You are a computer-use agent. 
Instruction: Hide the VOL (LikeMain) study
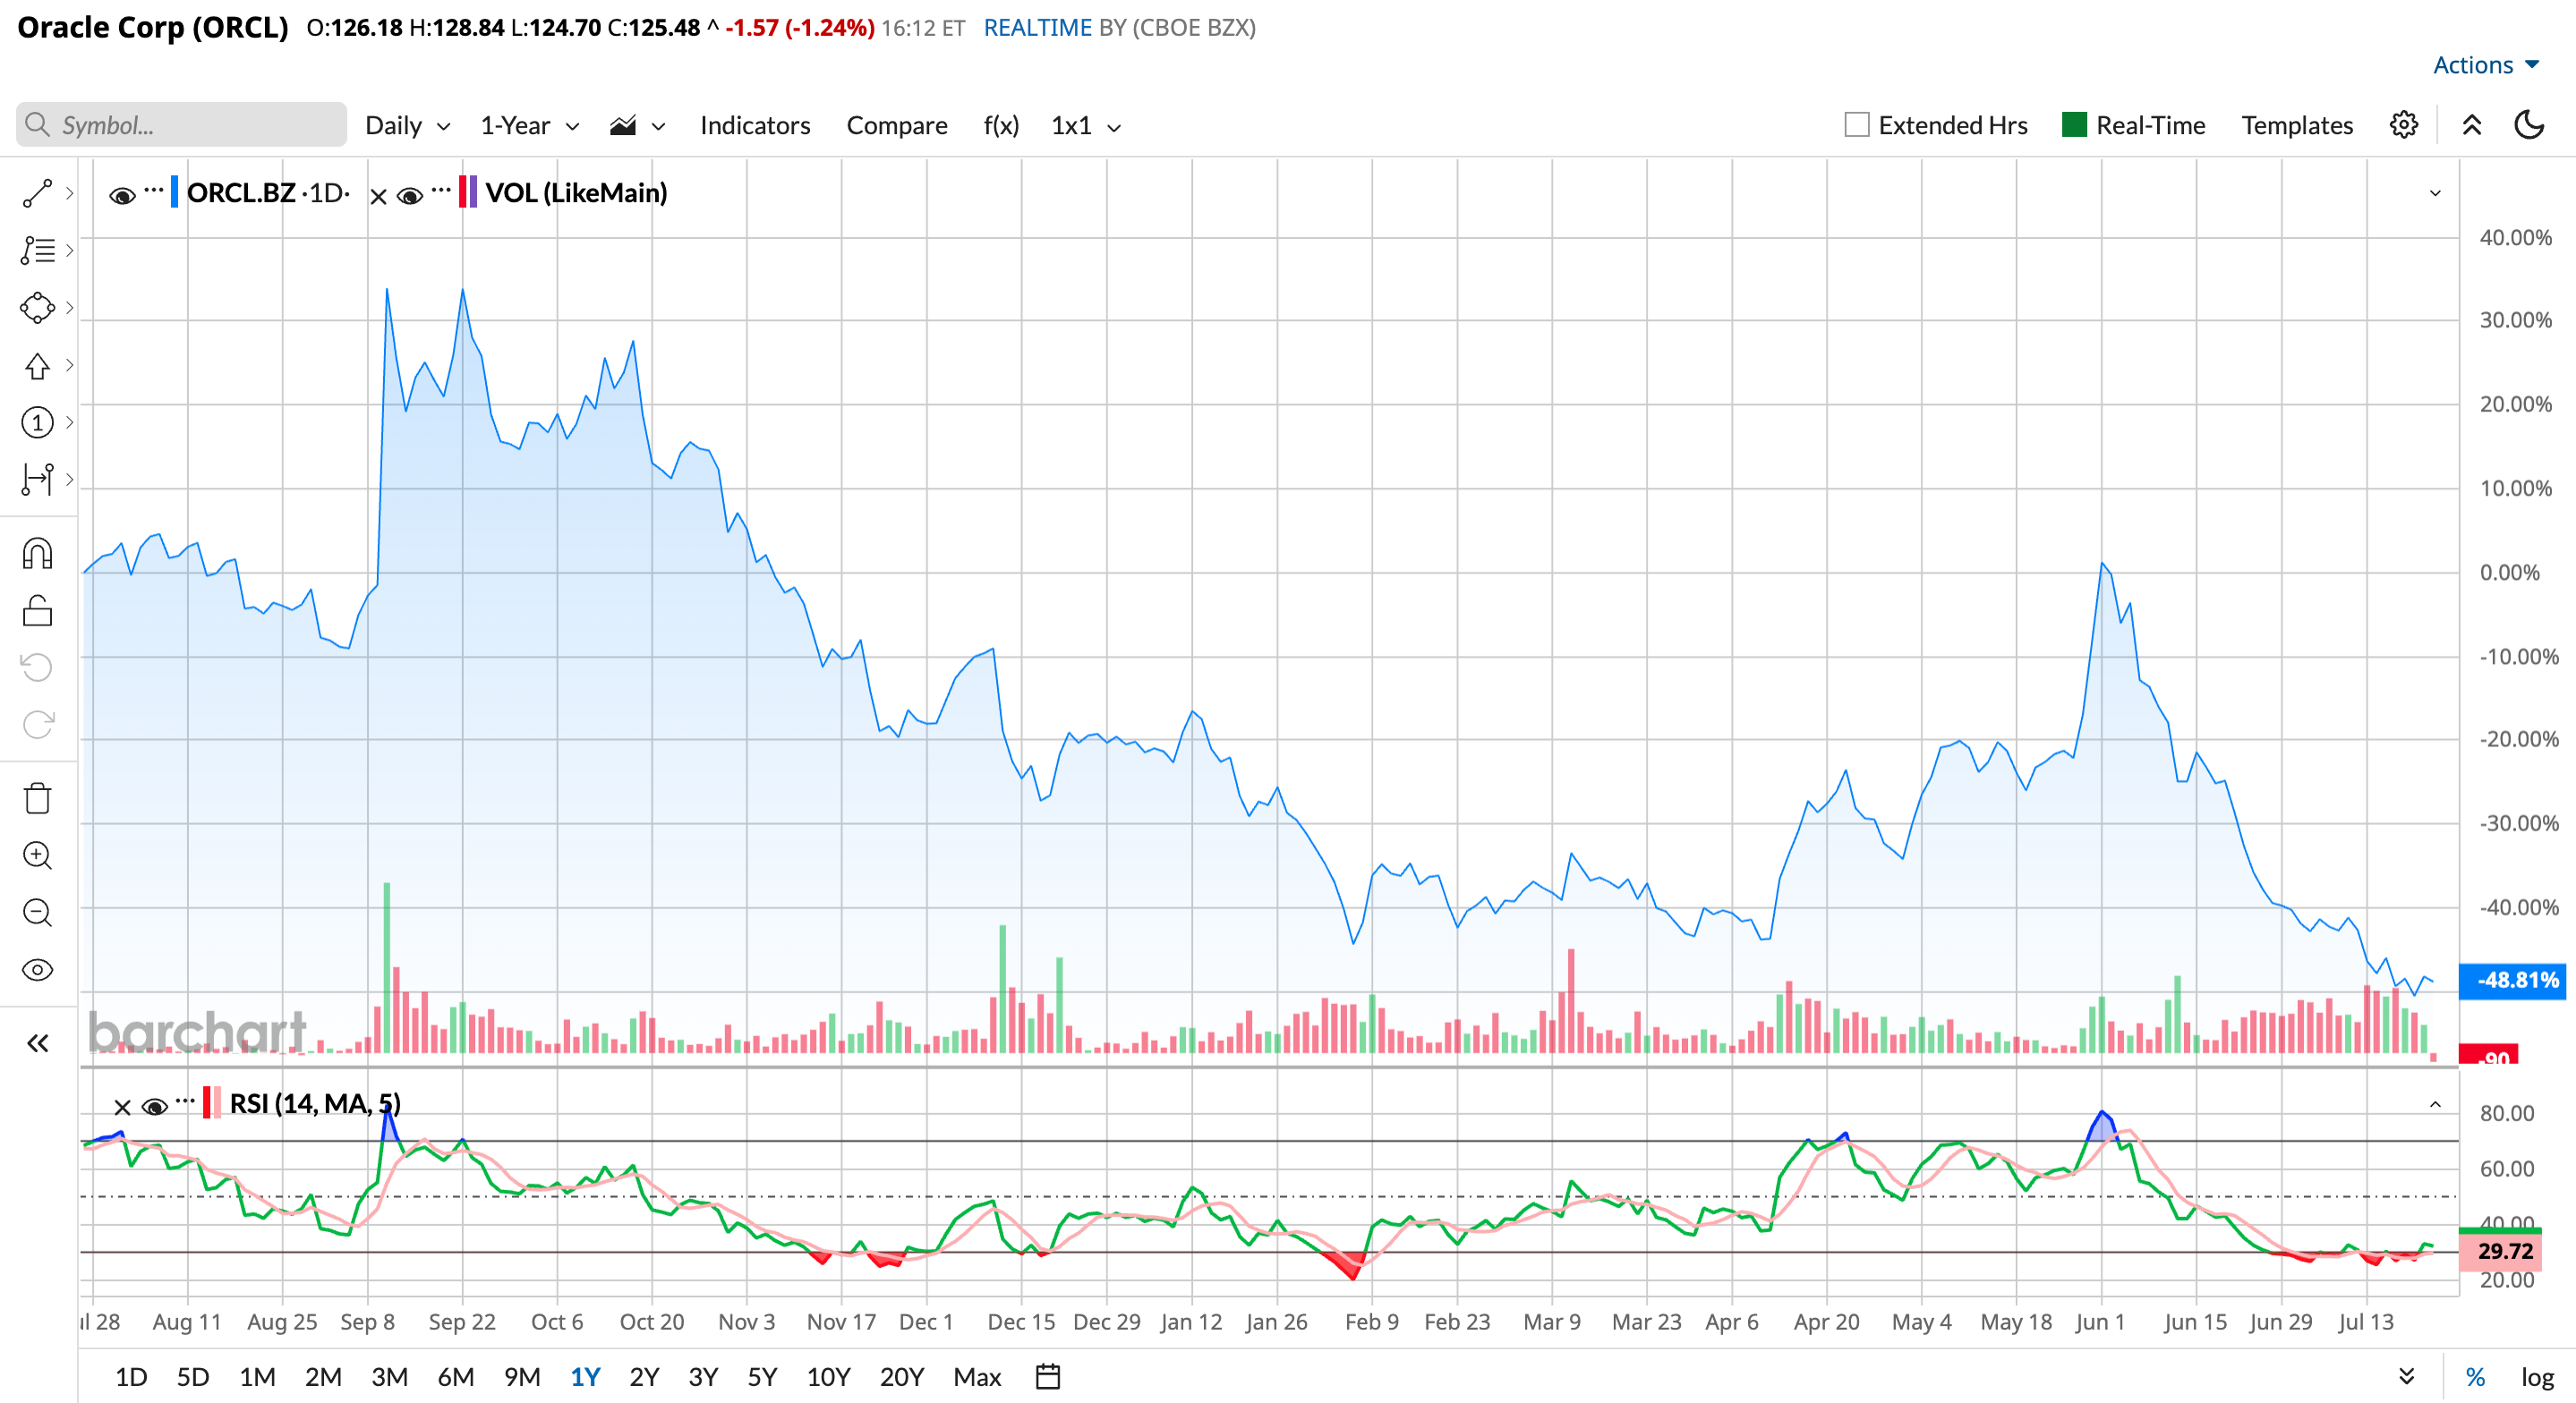click(409, 195)
